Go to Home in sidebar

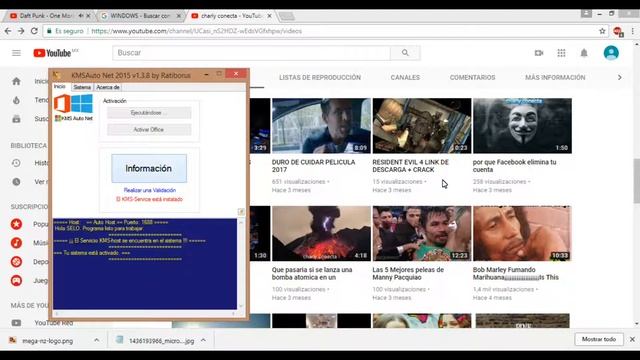pyautogui.click(x=16, y=81)
